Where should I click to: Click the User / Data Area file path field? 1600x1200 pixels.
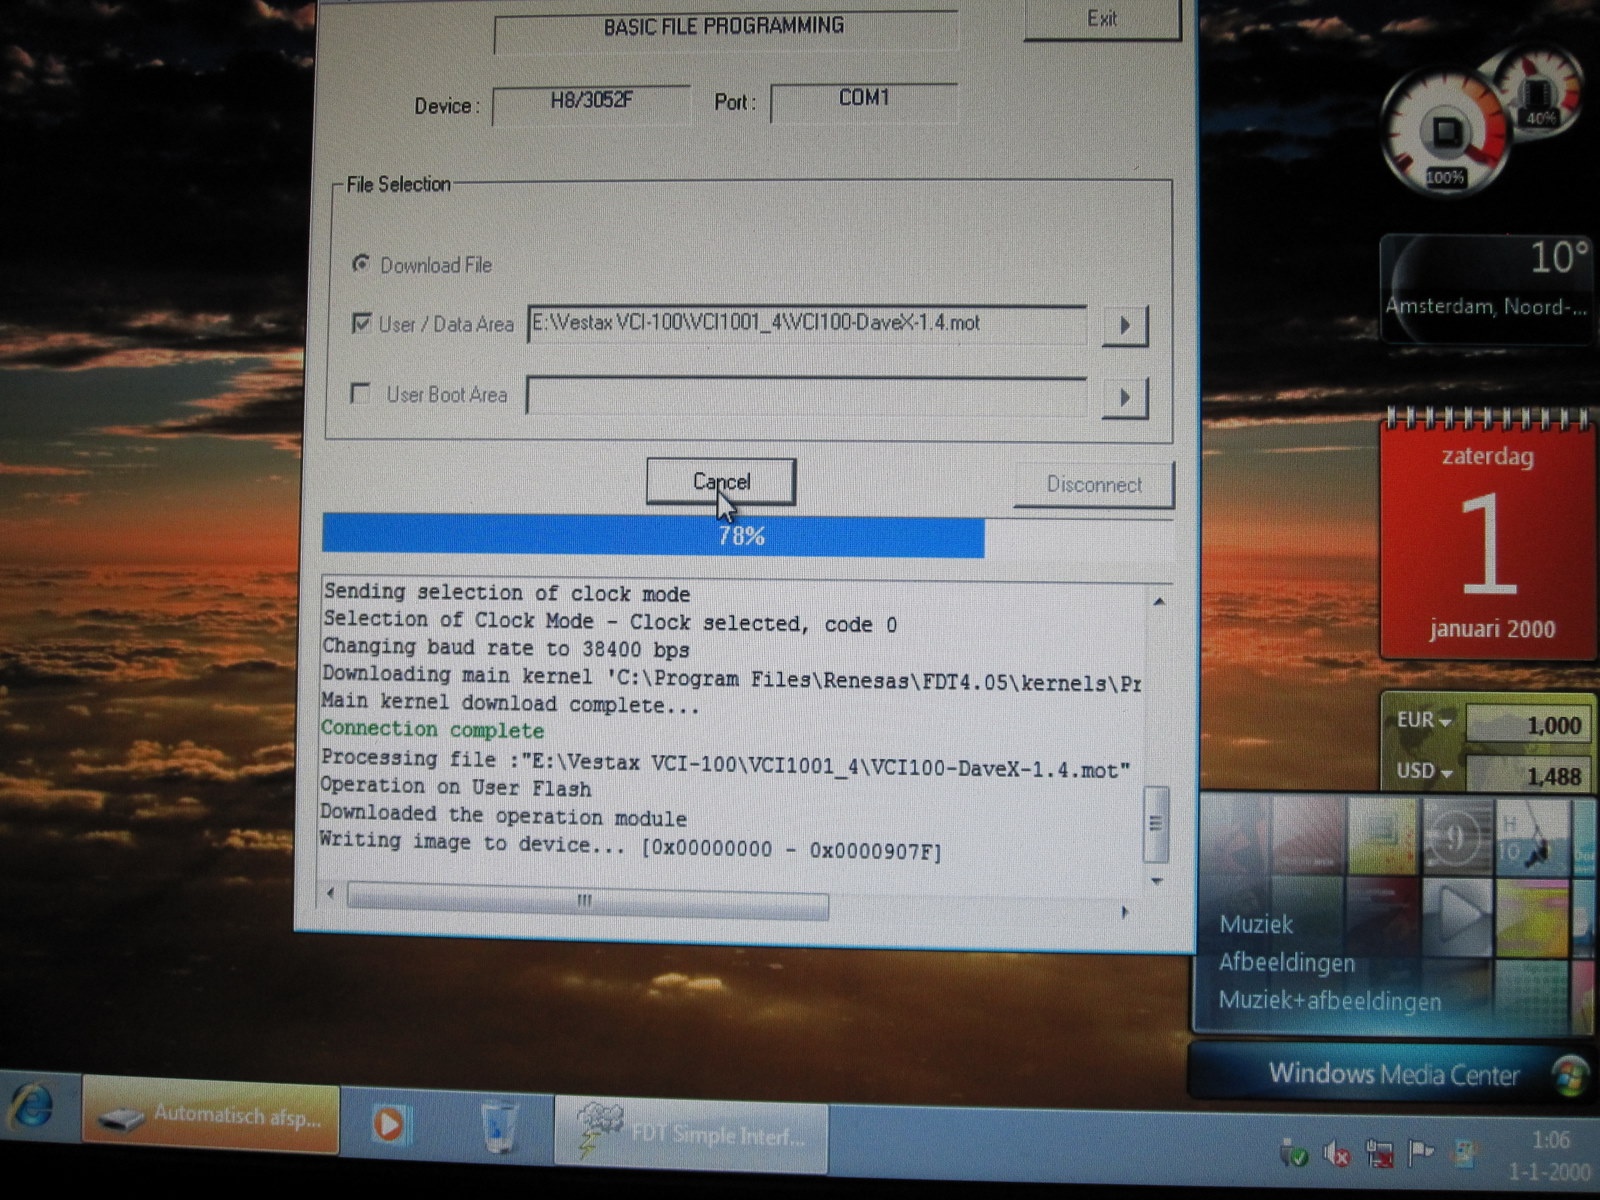806,324
